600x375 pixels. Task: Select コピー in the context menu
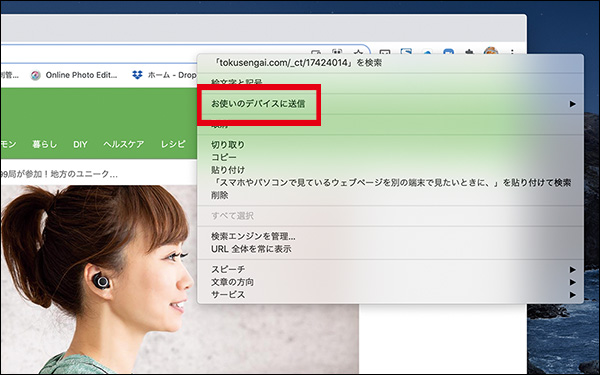[390, 157]
